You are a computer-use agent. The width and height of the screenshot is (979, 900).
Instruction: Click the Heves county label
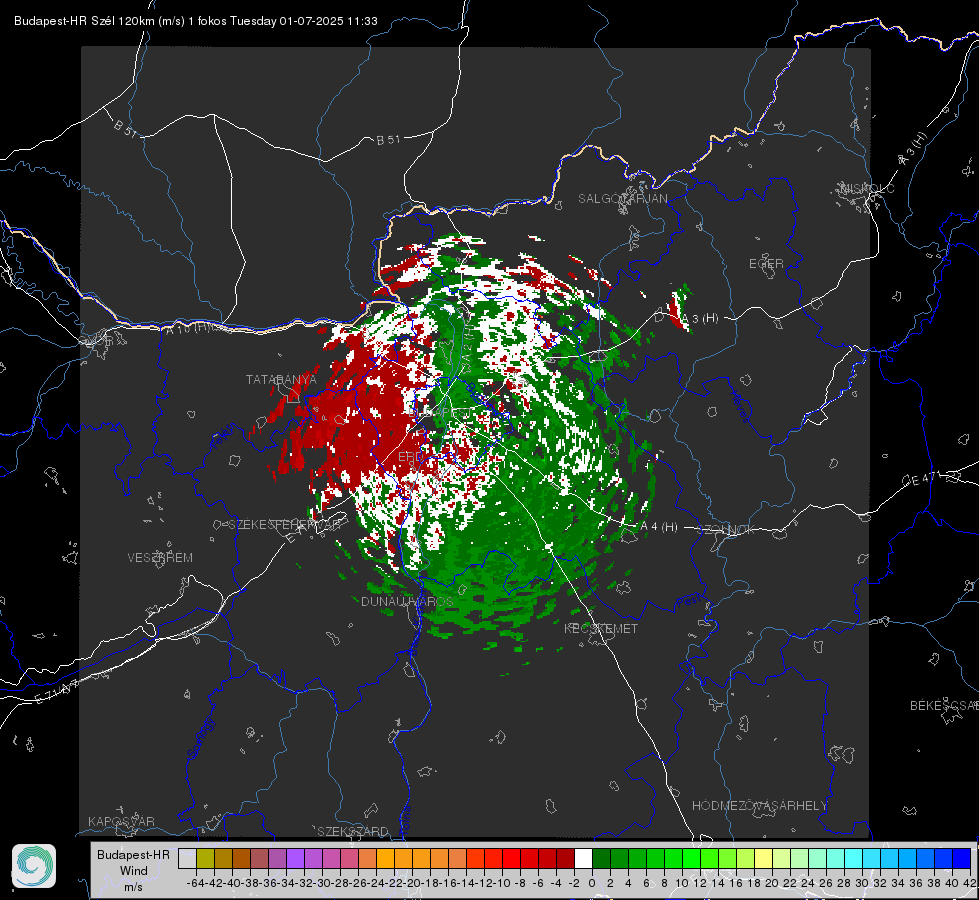tap(740, 407)
